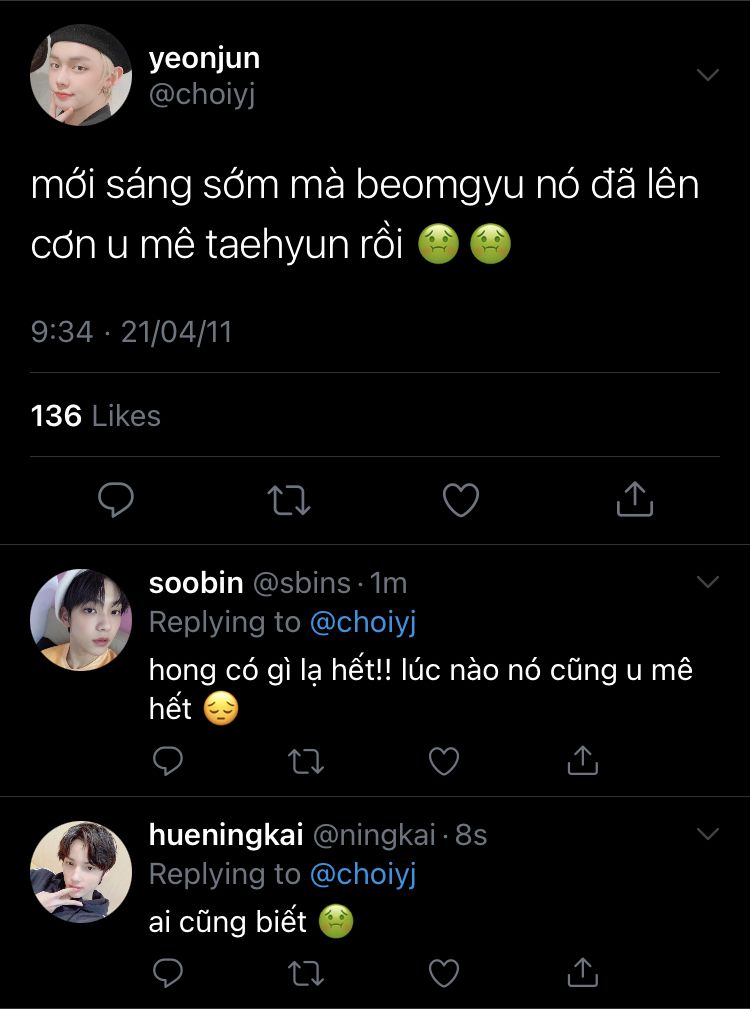
Task: View the 136 Likes list
Action: pos(96,416)
